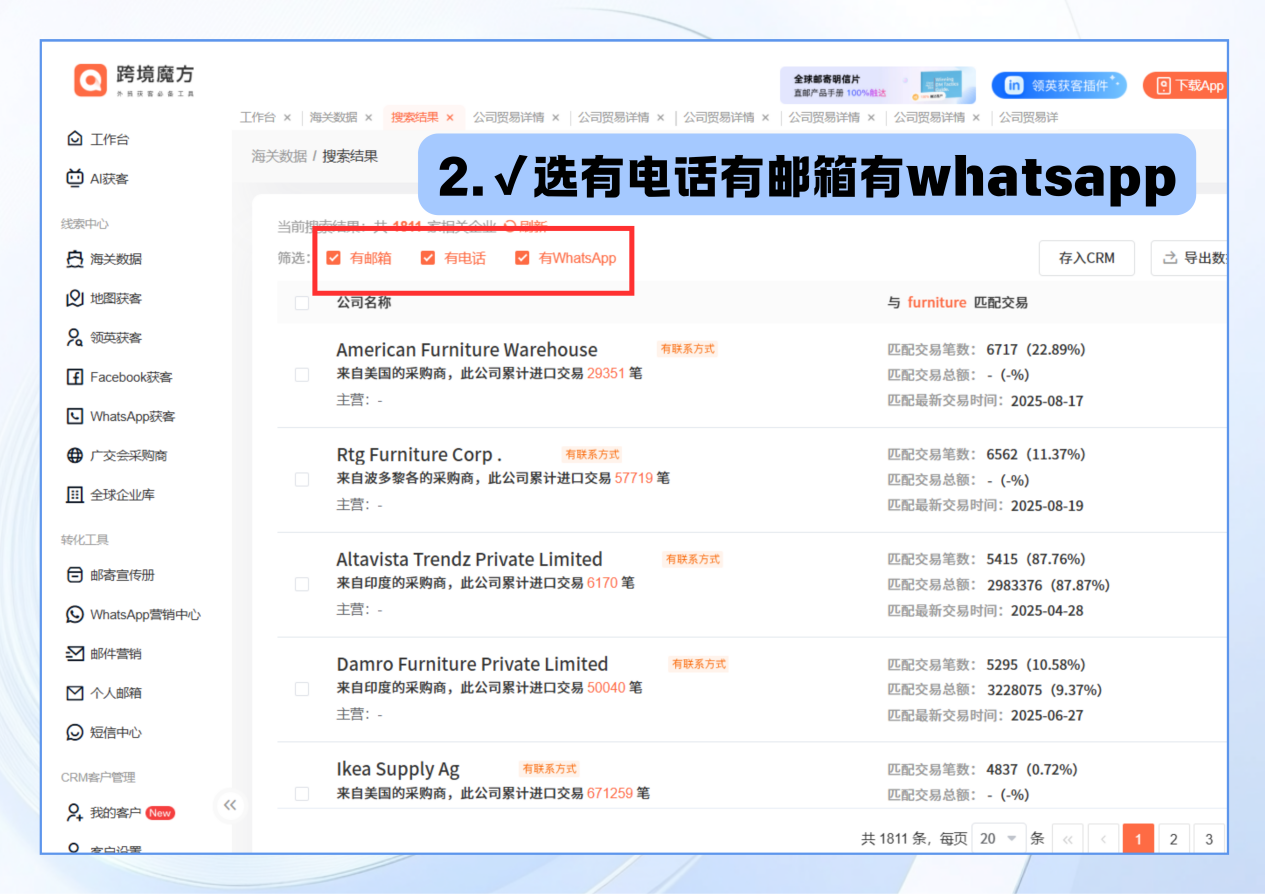Click the 671259 import transaction count
Image resolution: width=1265 pixels, height=894 pixels.
610,793
